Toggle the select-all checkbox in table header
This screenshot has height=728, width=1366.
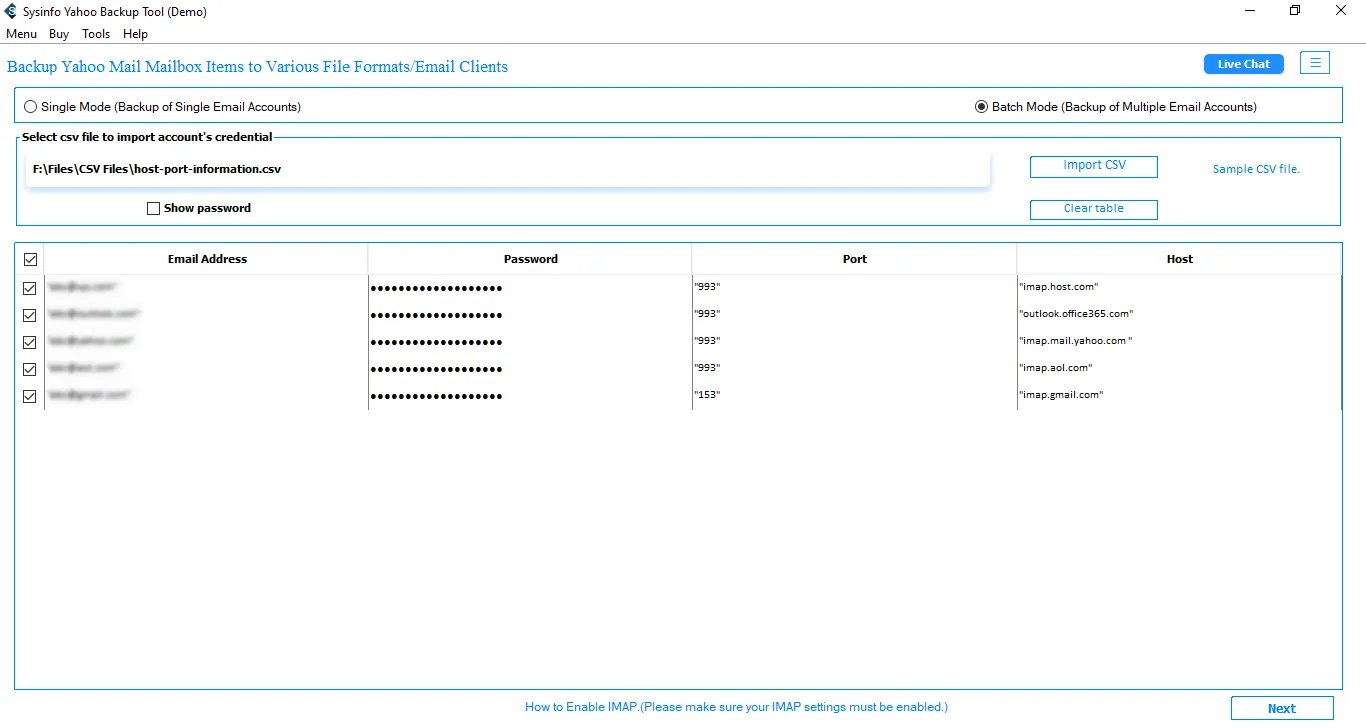(x=30, y=259)
